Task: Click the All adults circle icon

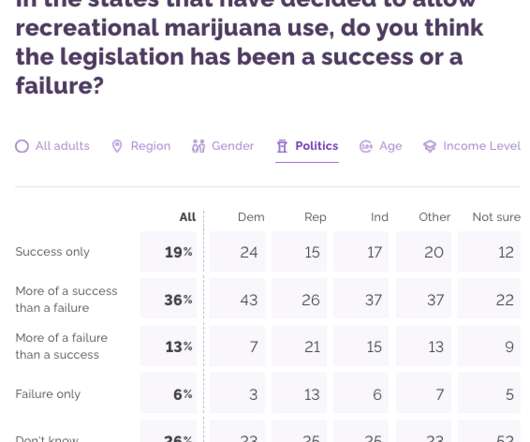Action: 22,146
